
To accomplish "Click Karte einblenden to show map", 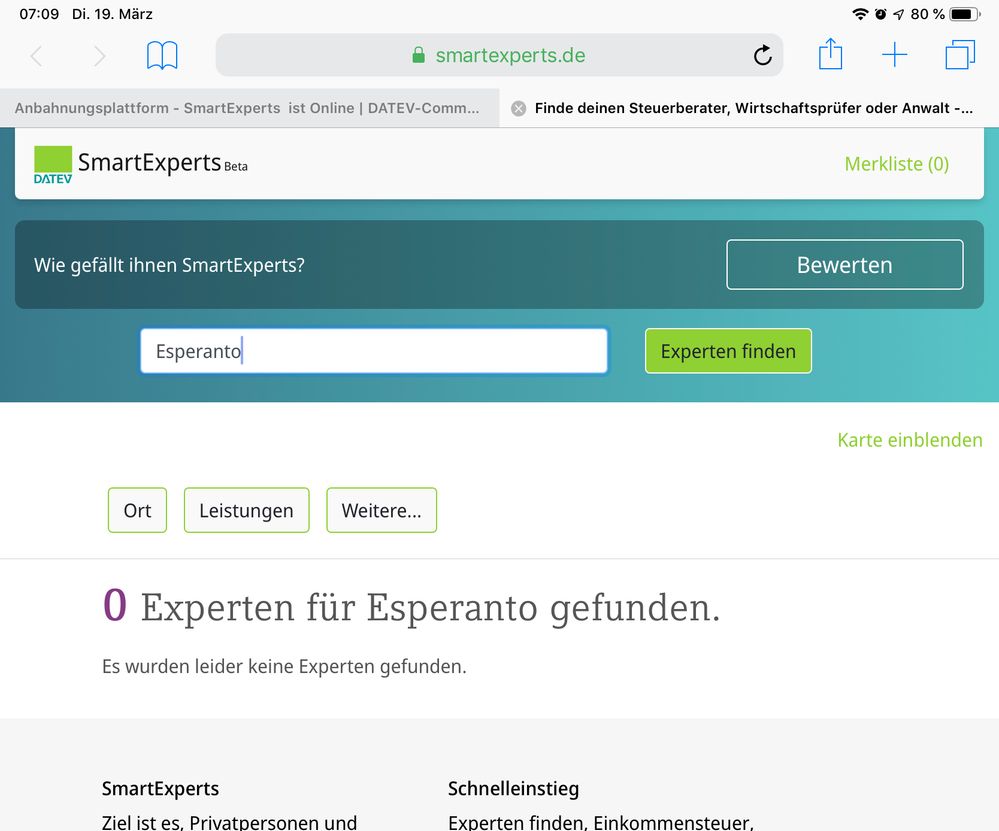I will [x=910, y=440].
